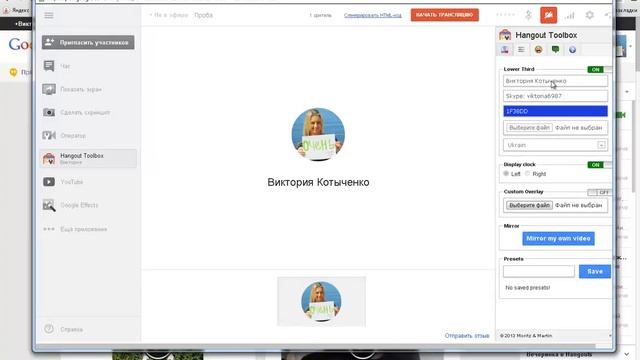Screen dimensions: 640x360
Task: Open the Cameraman app in sidebar
Action: click(x=88, y=135)
